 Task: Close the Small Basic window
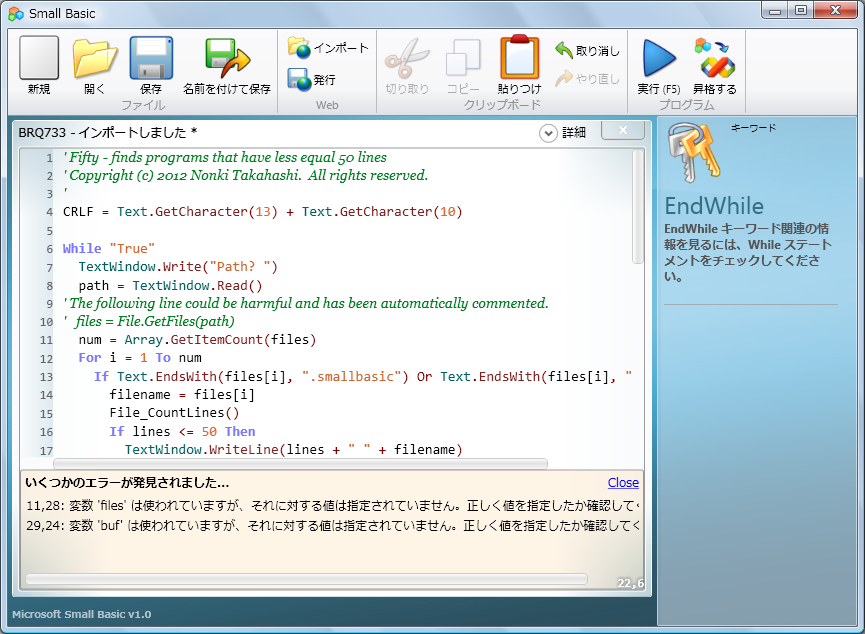pyautogui.click(x=836, y=10)
